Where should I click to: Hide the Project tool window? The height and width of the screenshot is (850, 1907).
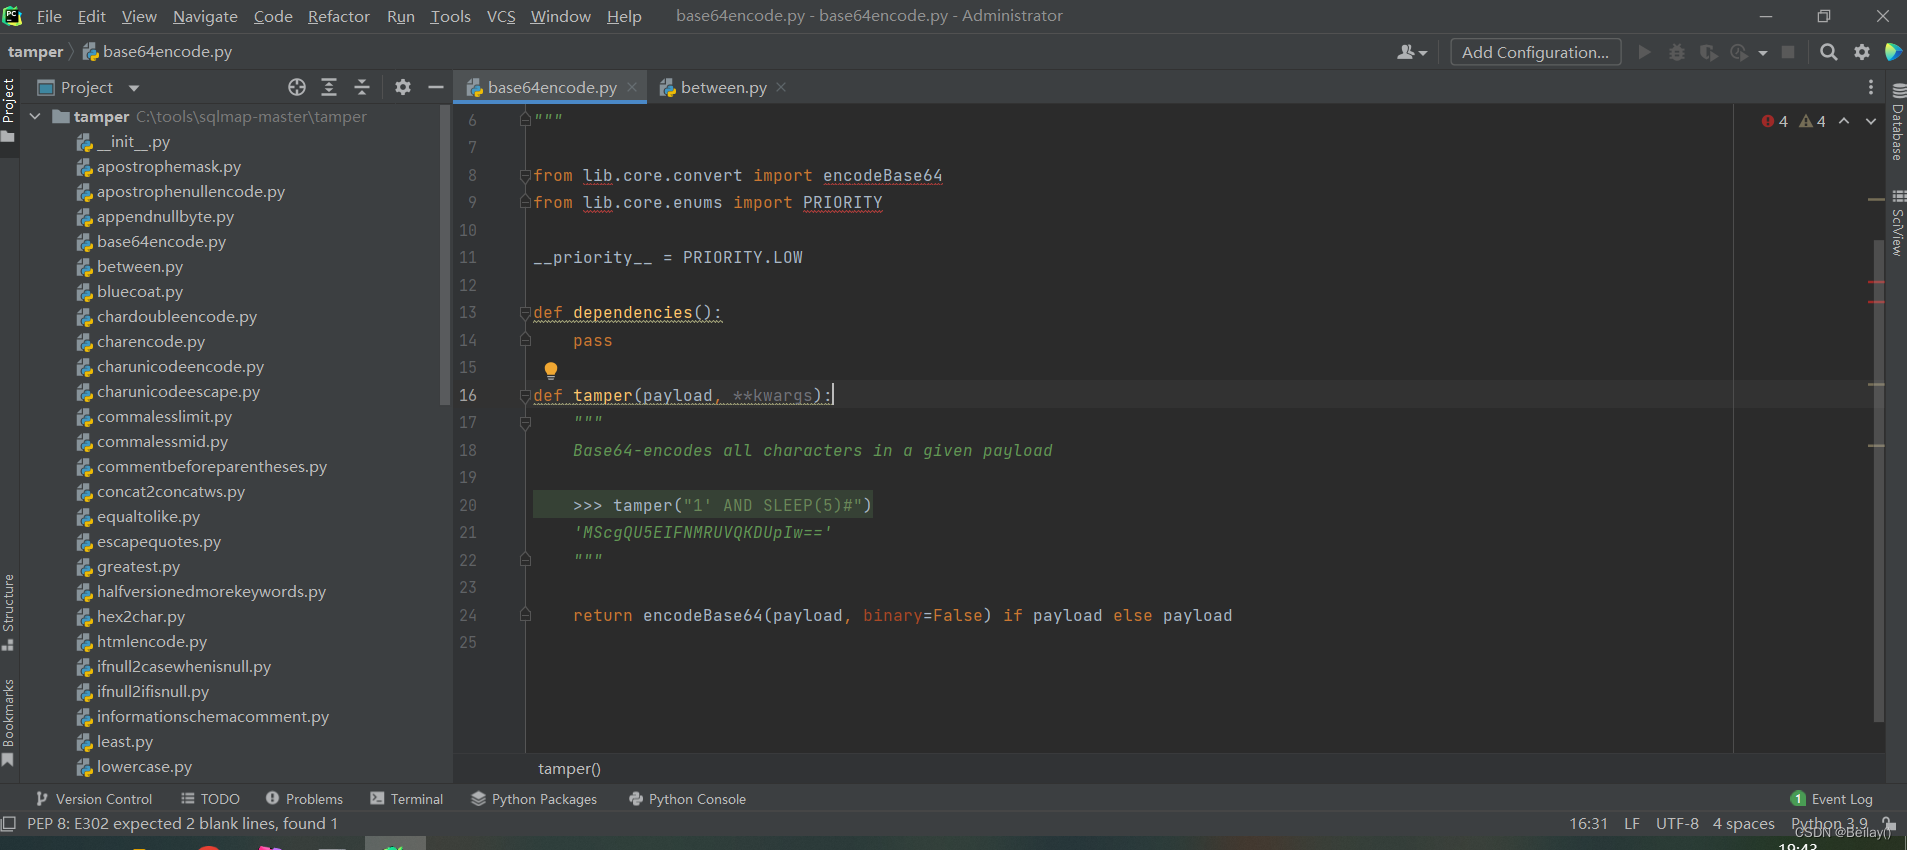436,87
